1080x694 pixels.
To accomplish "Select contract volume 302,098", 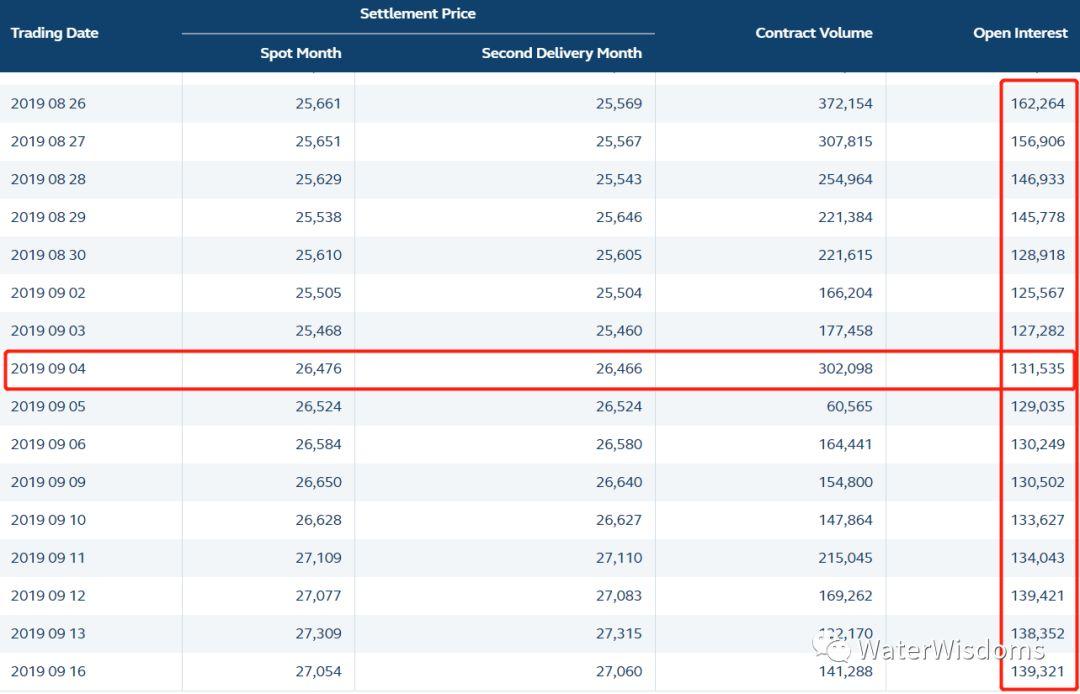I will (x=845, y=369).
